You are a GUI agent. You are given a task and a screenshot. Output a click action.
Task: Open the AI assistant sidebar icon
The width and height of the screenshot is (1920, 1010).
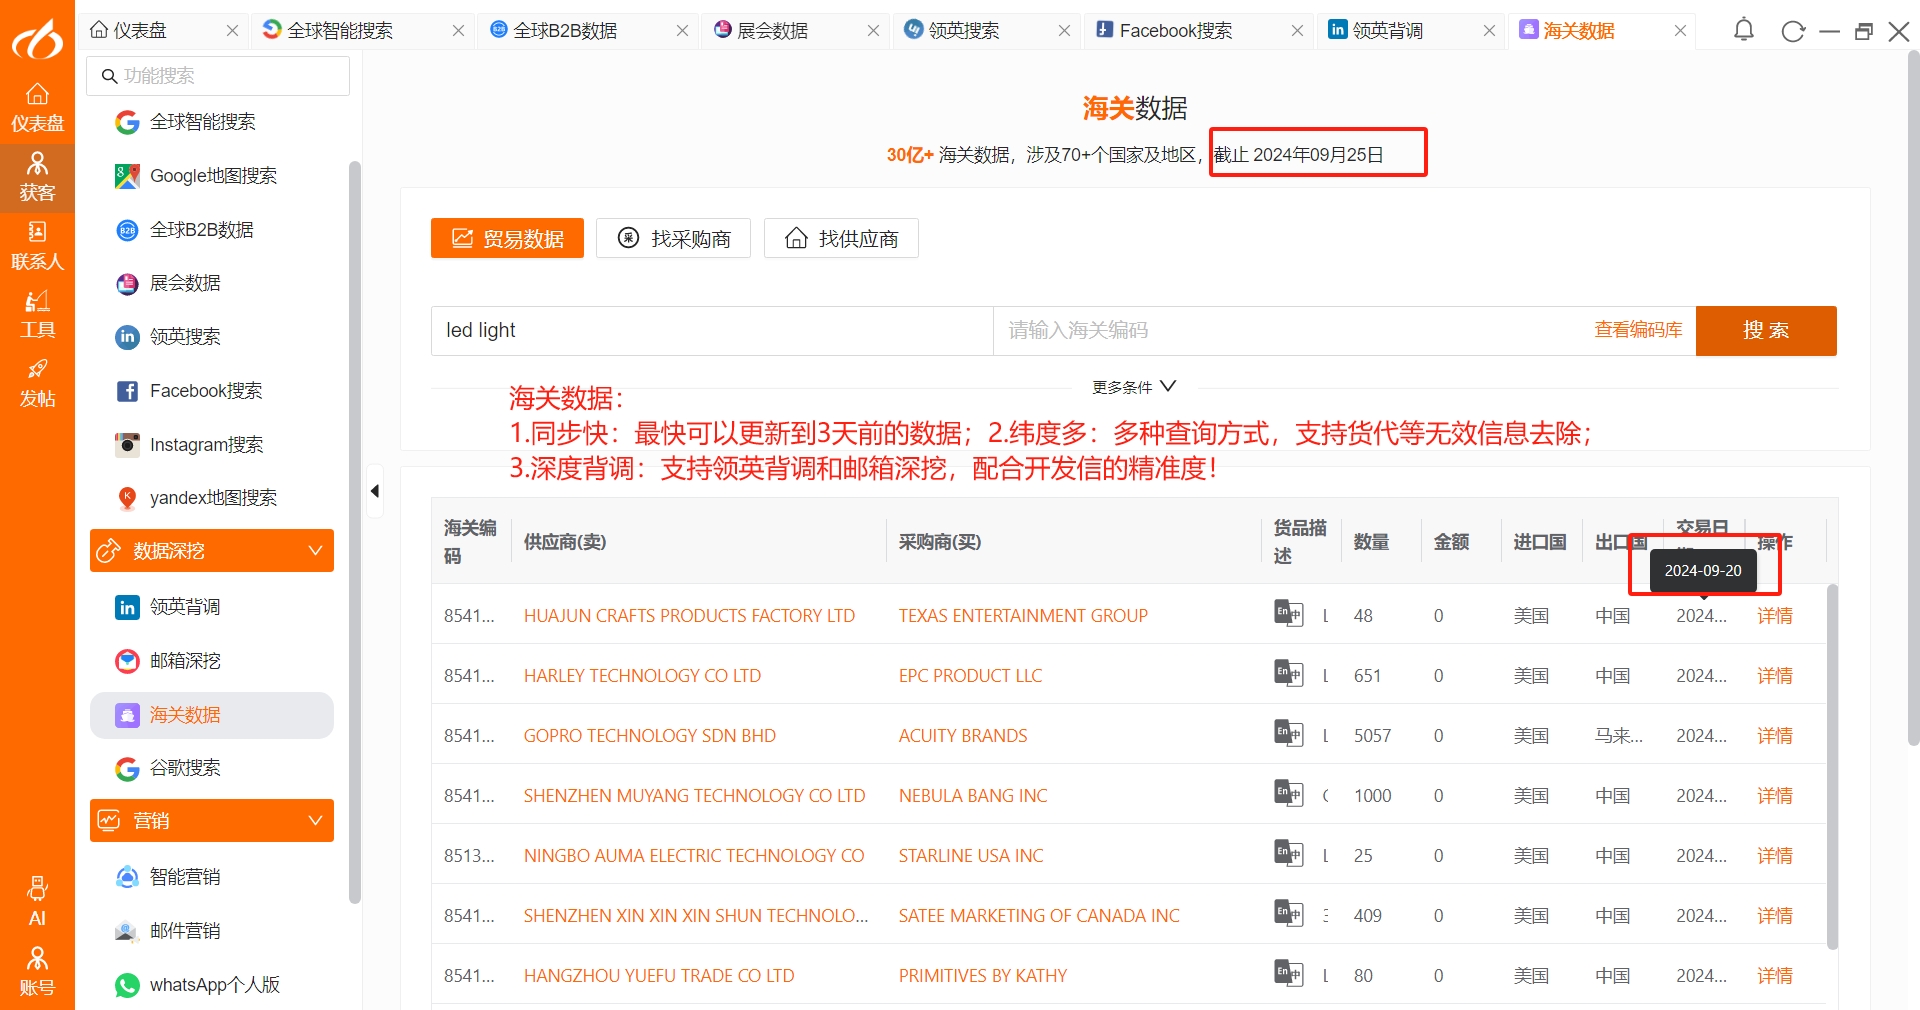(37, 902)
